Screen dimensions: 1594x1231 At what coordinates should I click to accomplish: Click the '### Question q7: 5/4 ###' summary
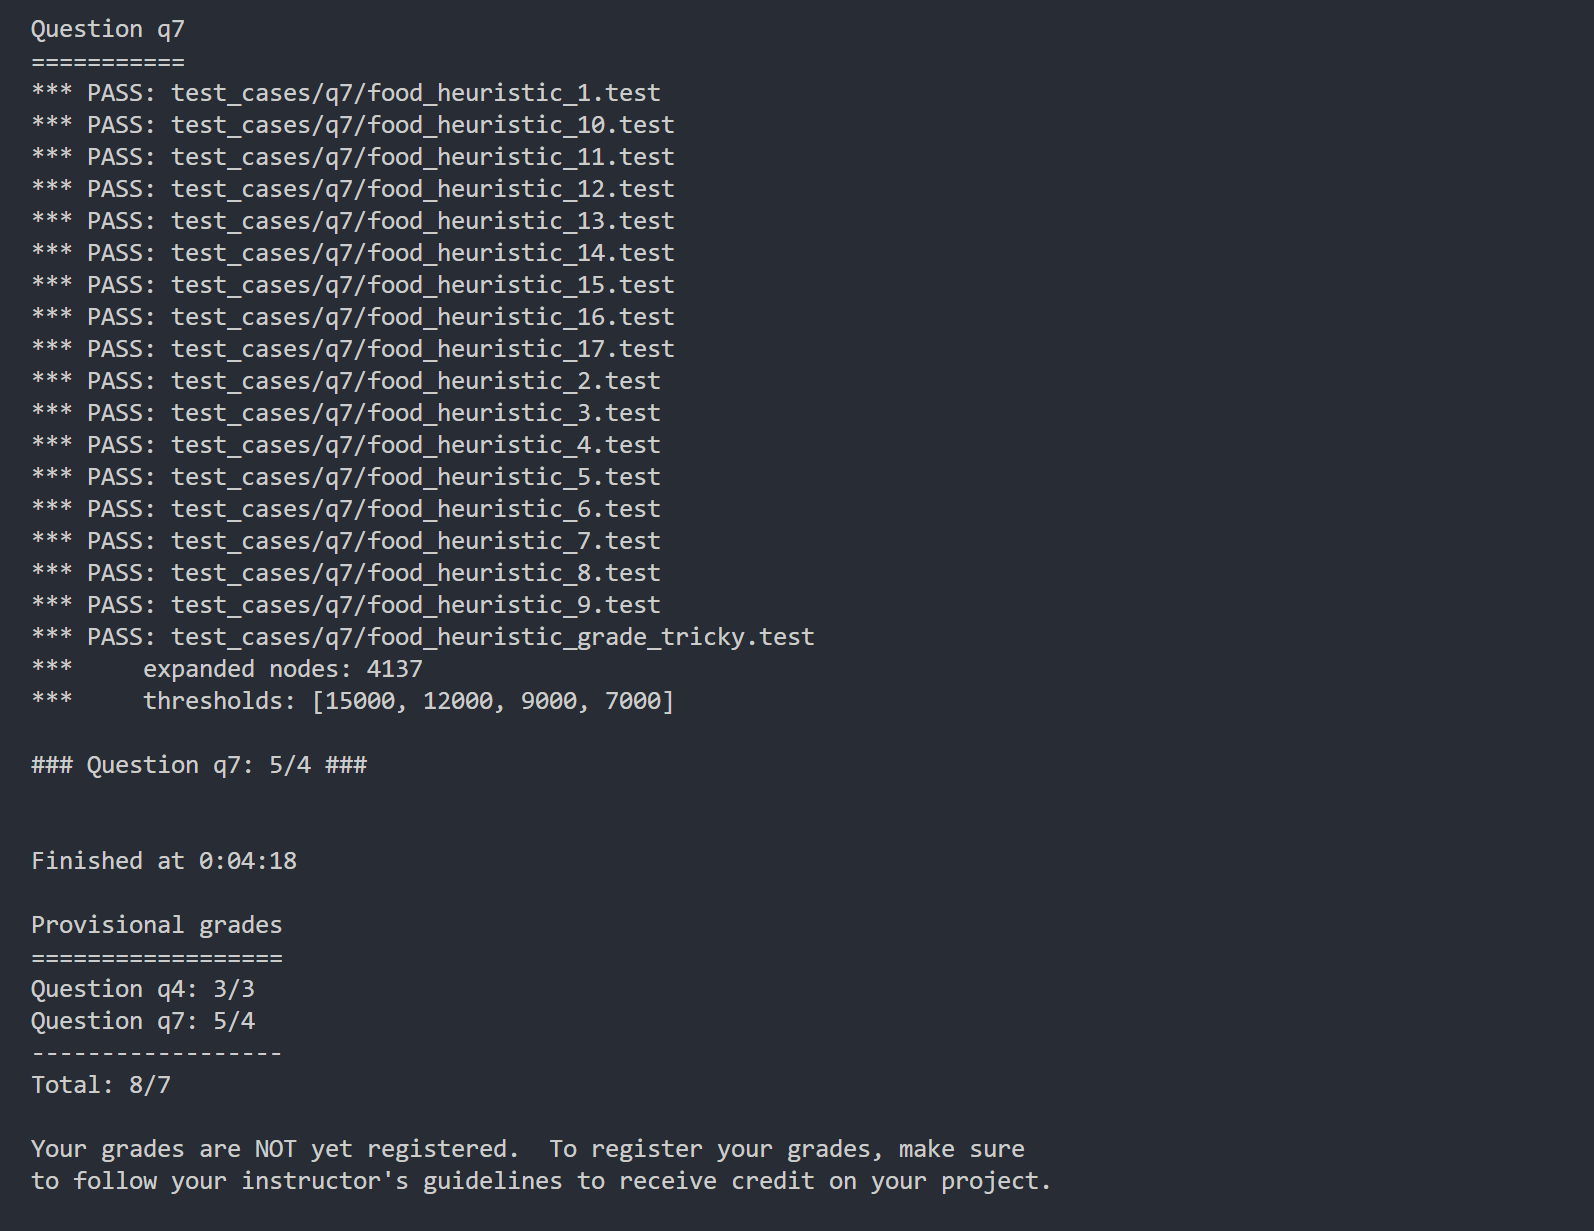click(198, 765)
